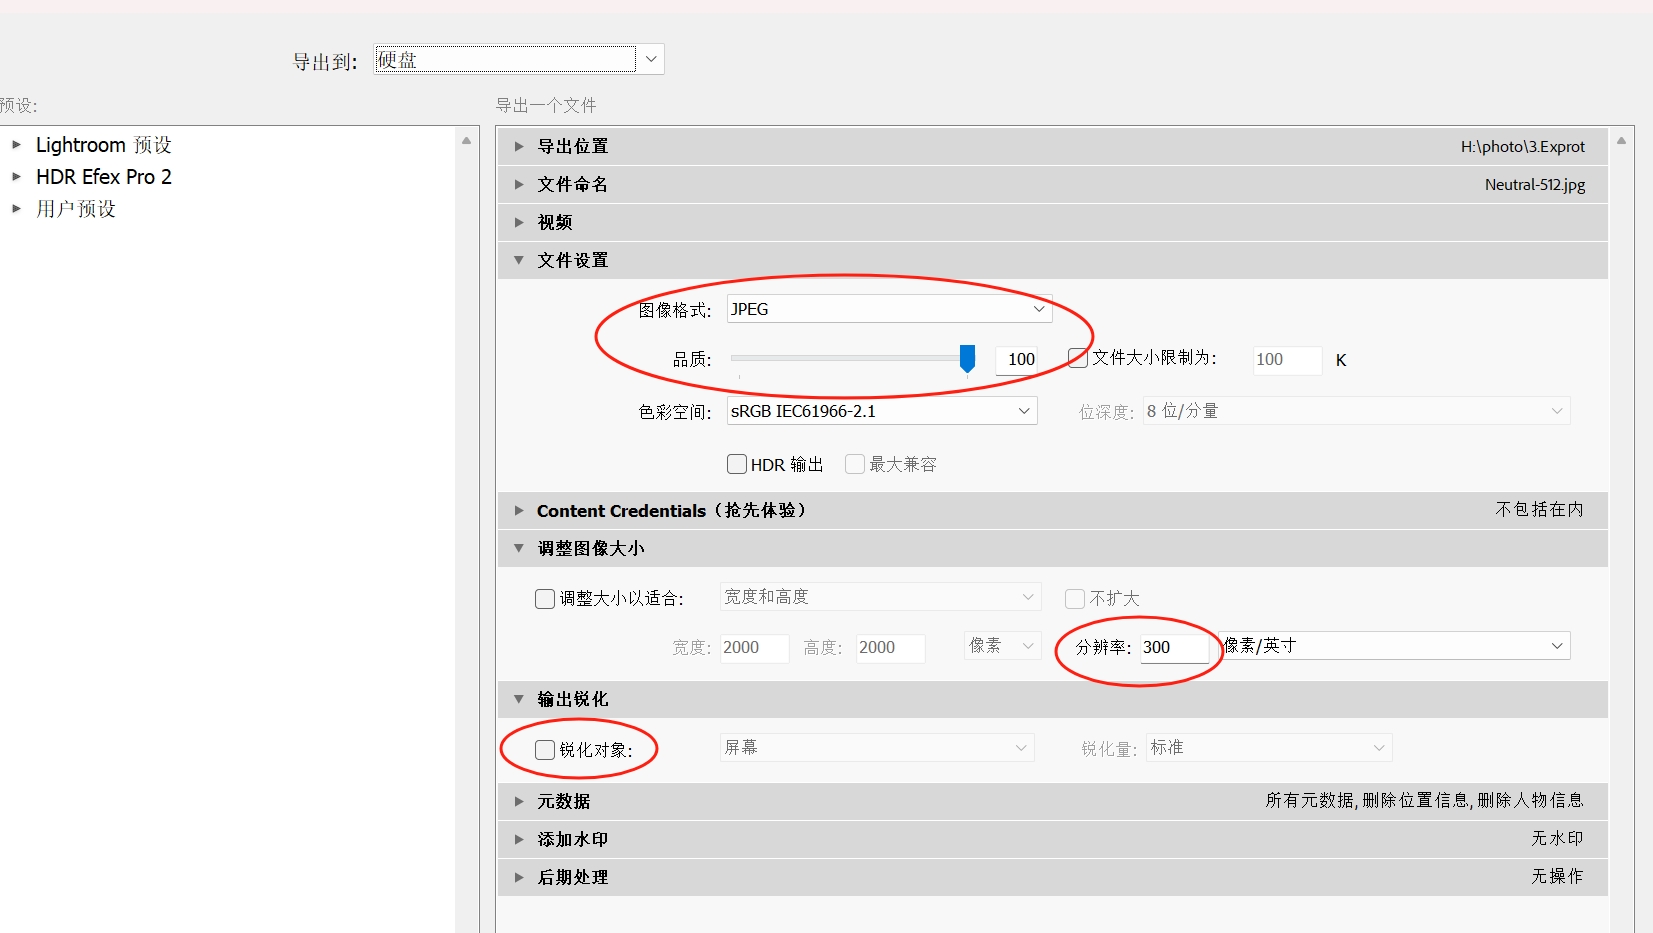Collapse the 文件设置 section
Viewport: 1653px width, 933px height.
point(519,260)
